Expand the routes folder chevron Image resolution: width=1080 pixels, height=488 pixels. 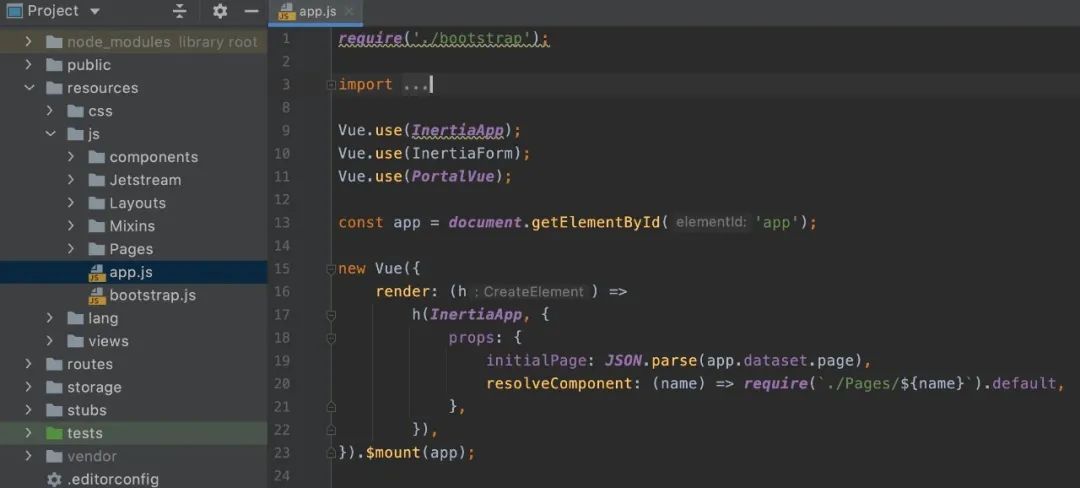click(x=28, y=364)
